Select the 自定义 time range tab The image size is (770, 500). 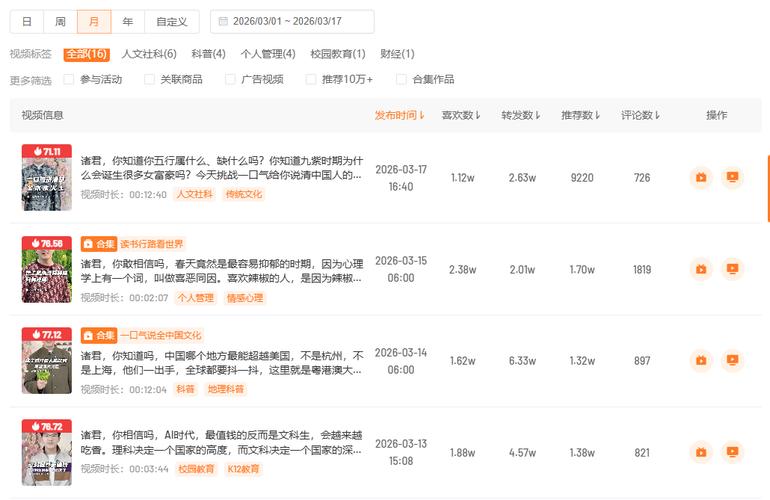[171, 22]
